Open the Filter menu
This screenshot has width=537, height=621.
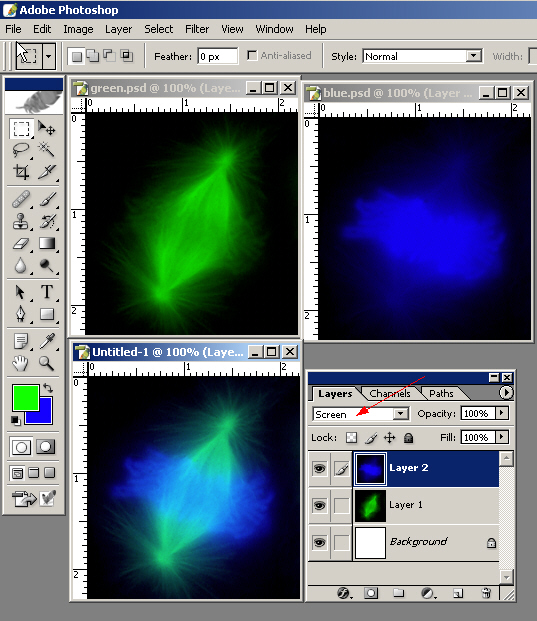click(x=197, y=29)
